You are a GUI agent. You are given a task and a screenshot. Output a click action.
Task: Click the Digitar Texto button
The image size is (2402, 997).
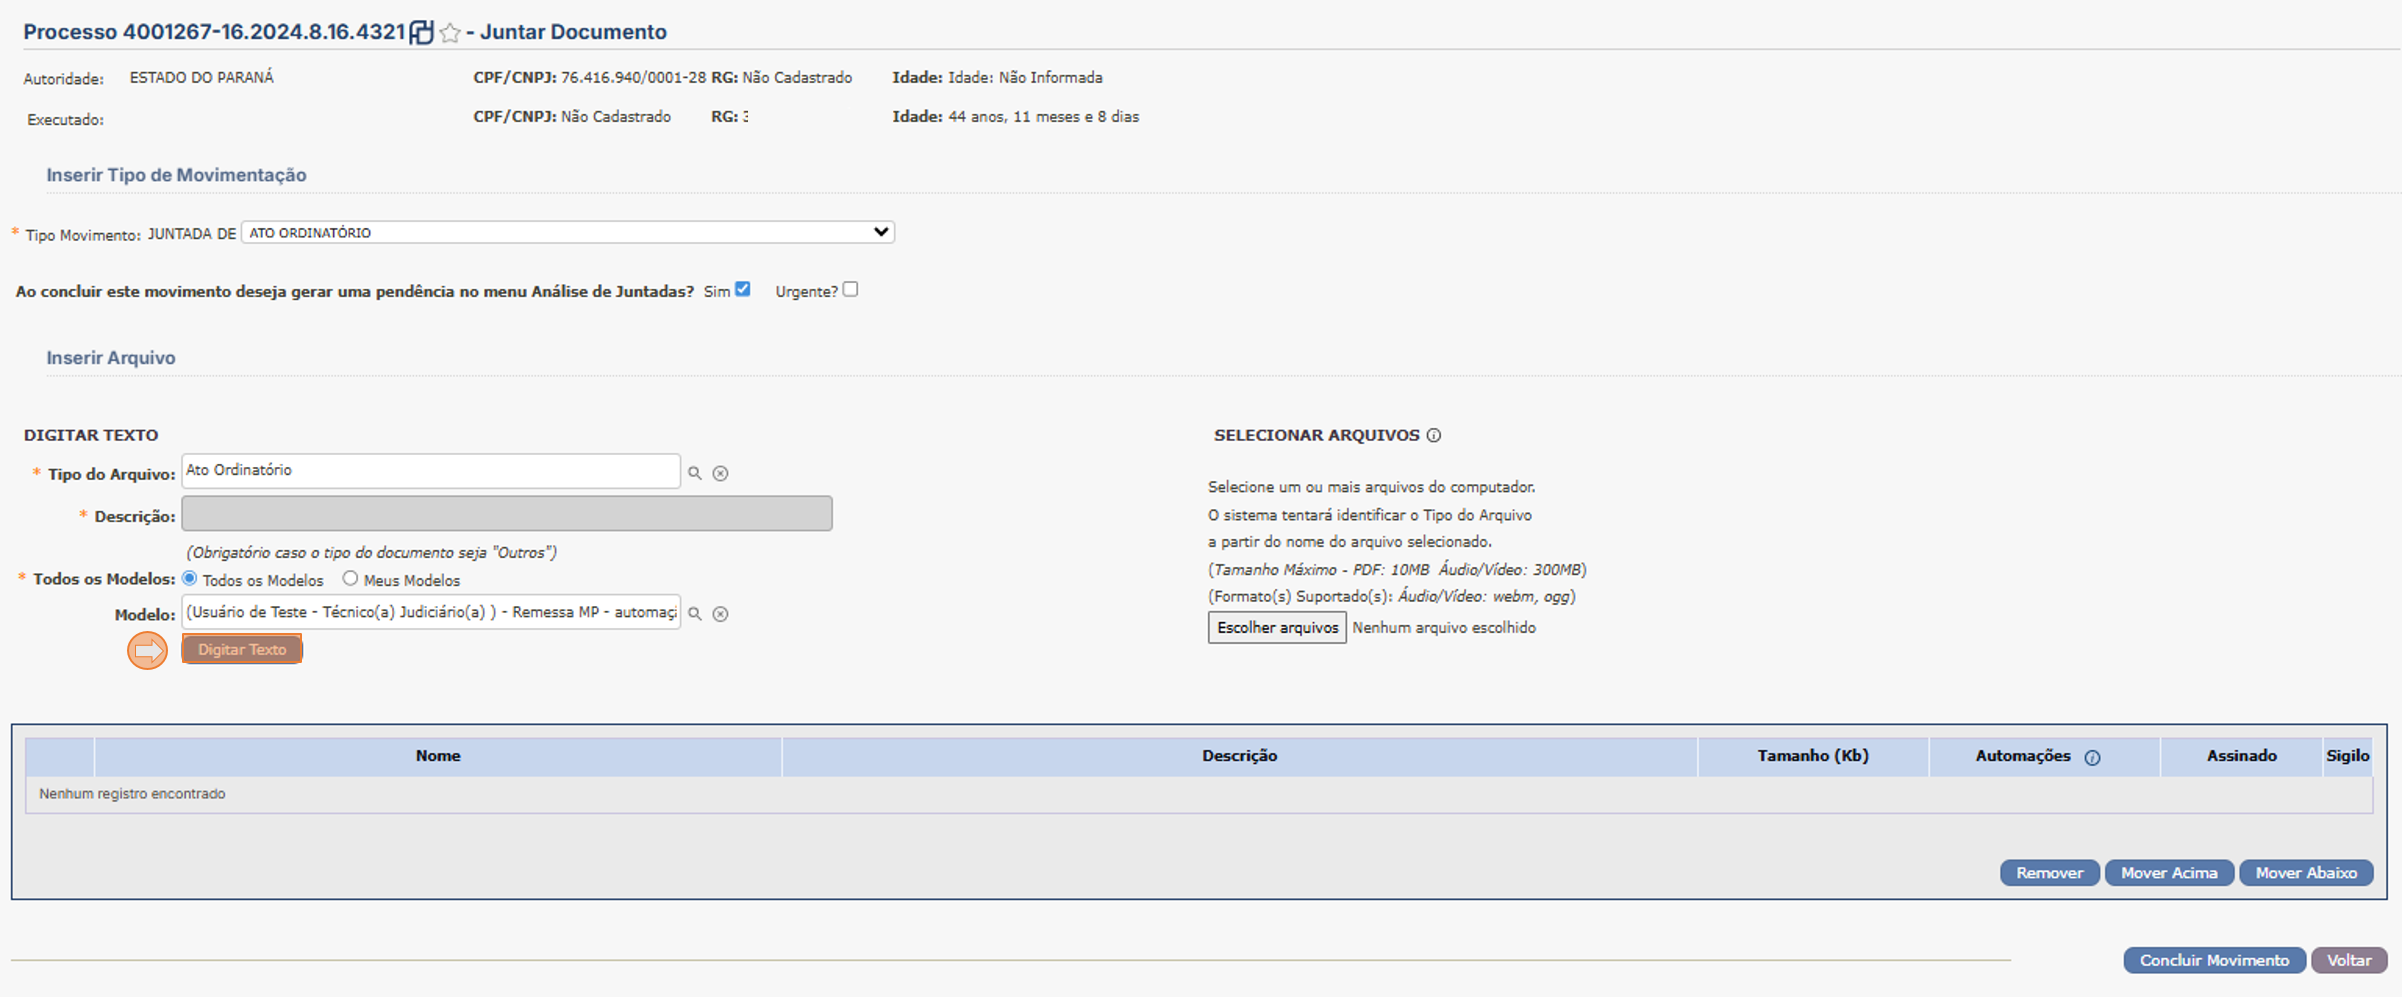pyautogui.click(x=241, y=649)
